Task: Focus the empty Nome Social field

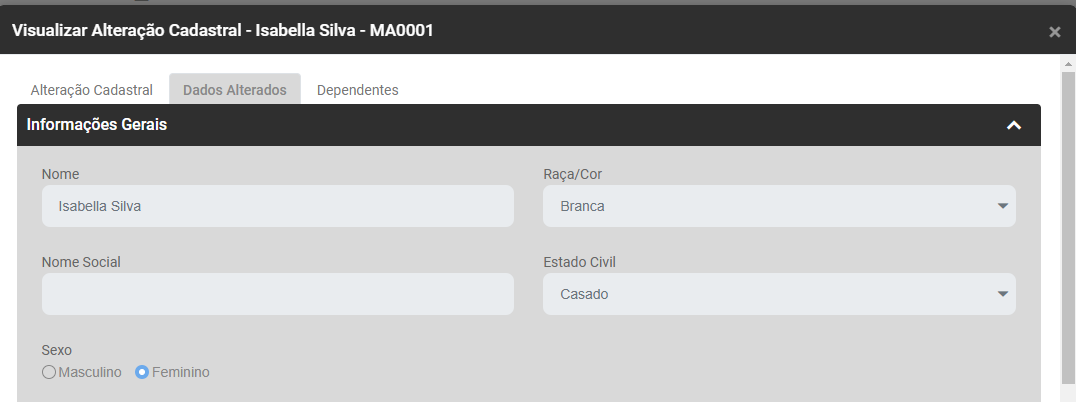Action: click(x=278, y=294)
